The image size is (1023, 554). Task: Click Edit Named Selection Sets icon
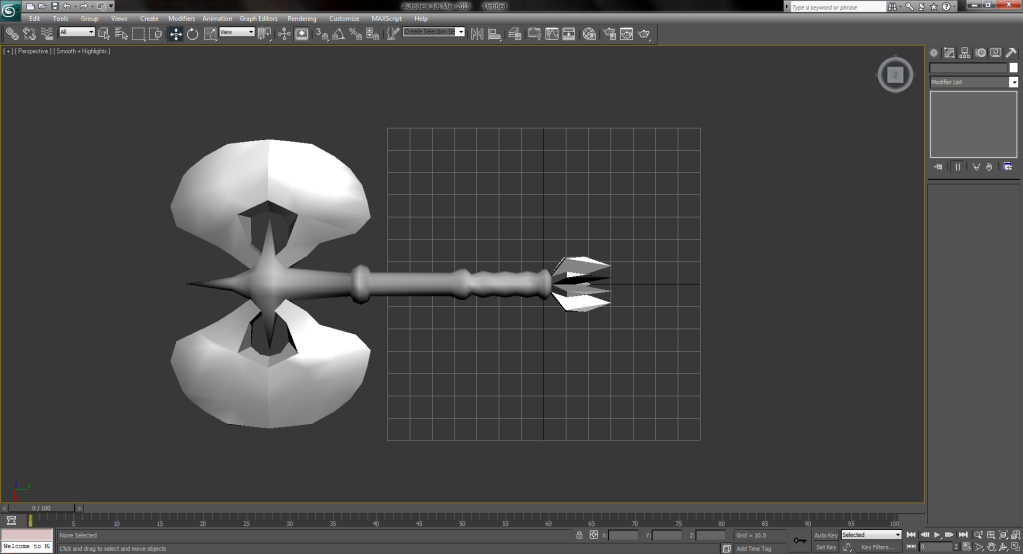click(392, 34)
